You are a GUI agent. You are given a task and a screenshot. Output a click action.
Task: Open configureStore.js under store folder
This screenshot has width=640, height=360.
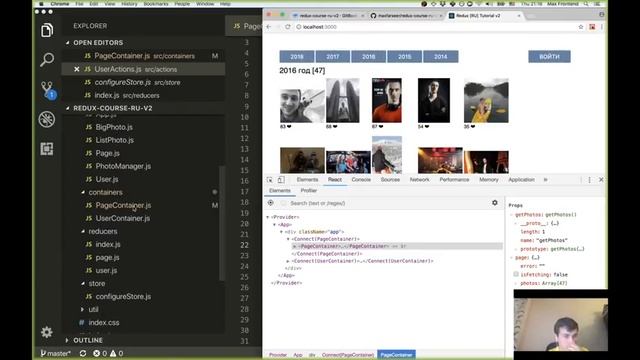(x=123, y=297)
